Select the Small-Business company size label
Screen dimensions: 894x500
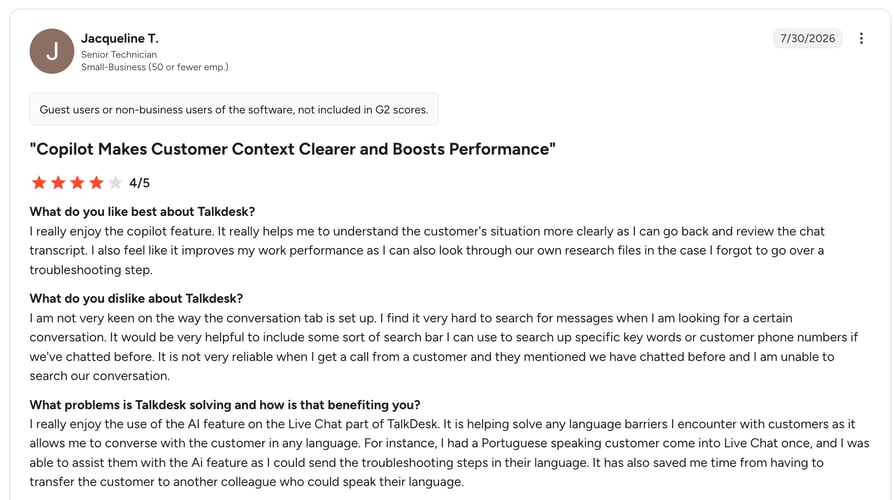pyautogui.click(x=155, y=67)
